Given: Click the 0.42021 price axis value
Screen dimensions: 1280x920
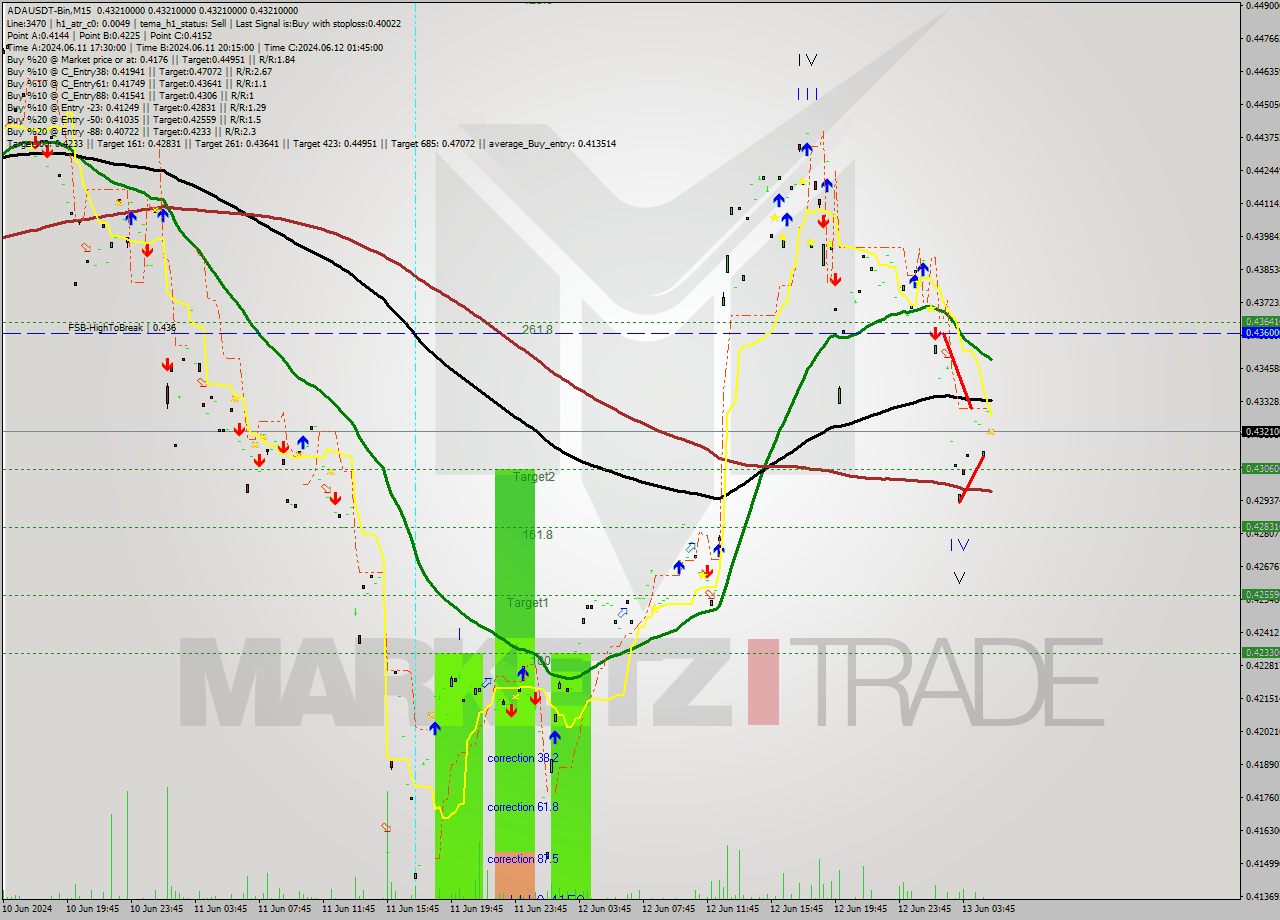Looking at the screenshot, I should [1262, 731].
